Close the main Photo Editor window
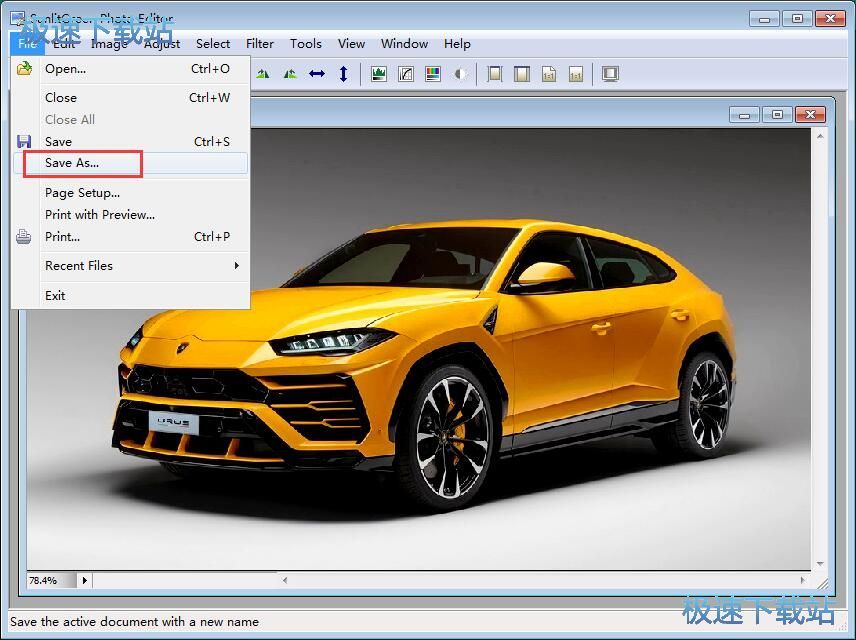 pyautogui.click(x=830, y=19)
